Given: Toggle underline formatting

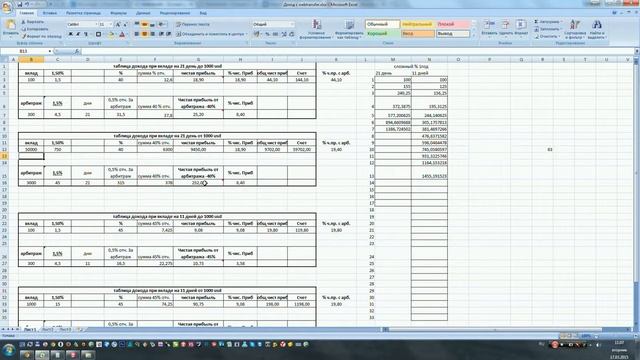Looking at the screenshot, I should pos(86,35).
